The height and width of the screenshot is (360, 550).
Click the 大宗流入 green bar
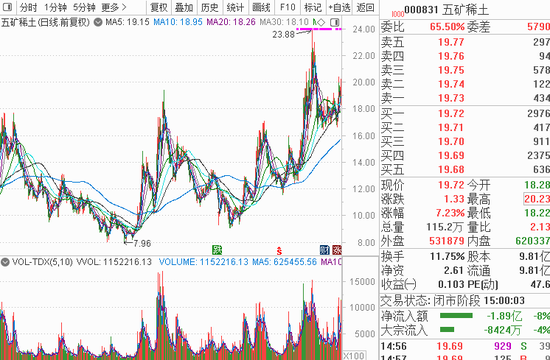[447, 330]
